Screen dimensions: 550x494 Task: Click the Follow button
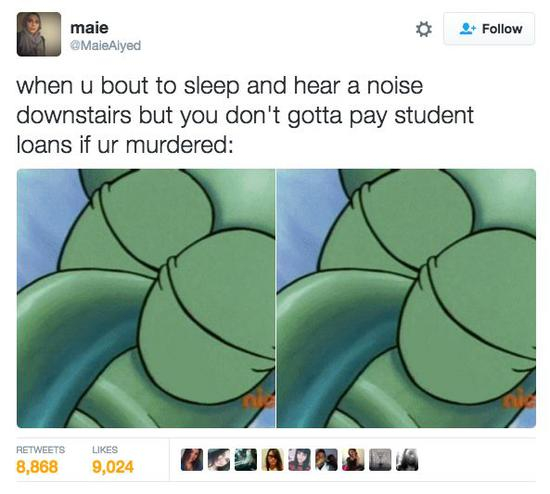[x=489, y=29]
